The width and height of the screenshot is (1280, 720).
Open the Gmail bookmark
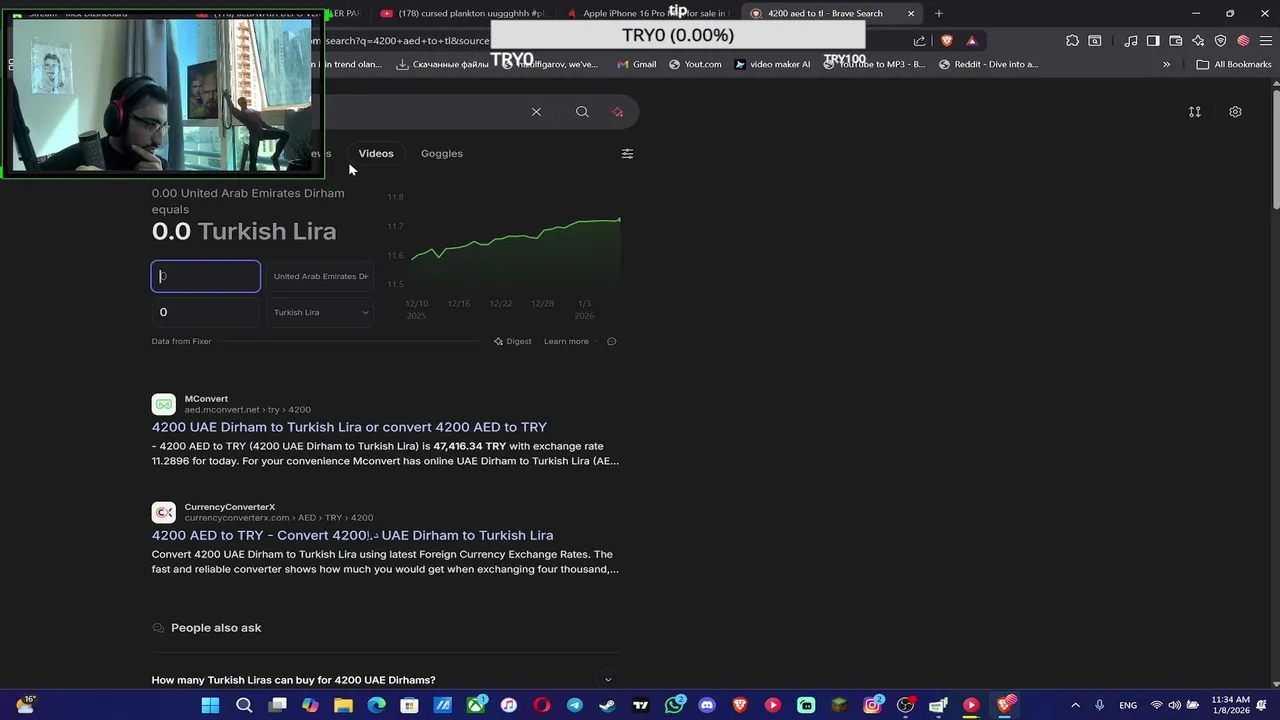click(x=637, y=64)
